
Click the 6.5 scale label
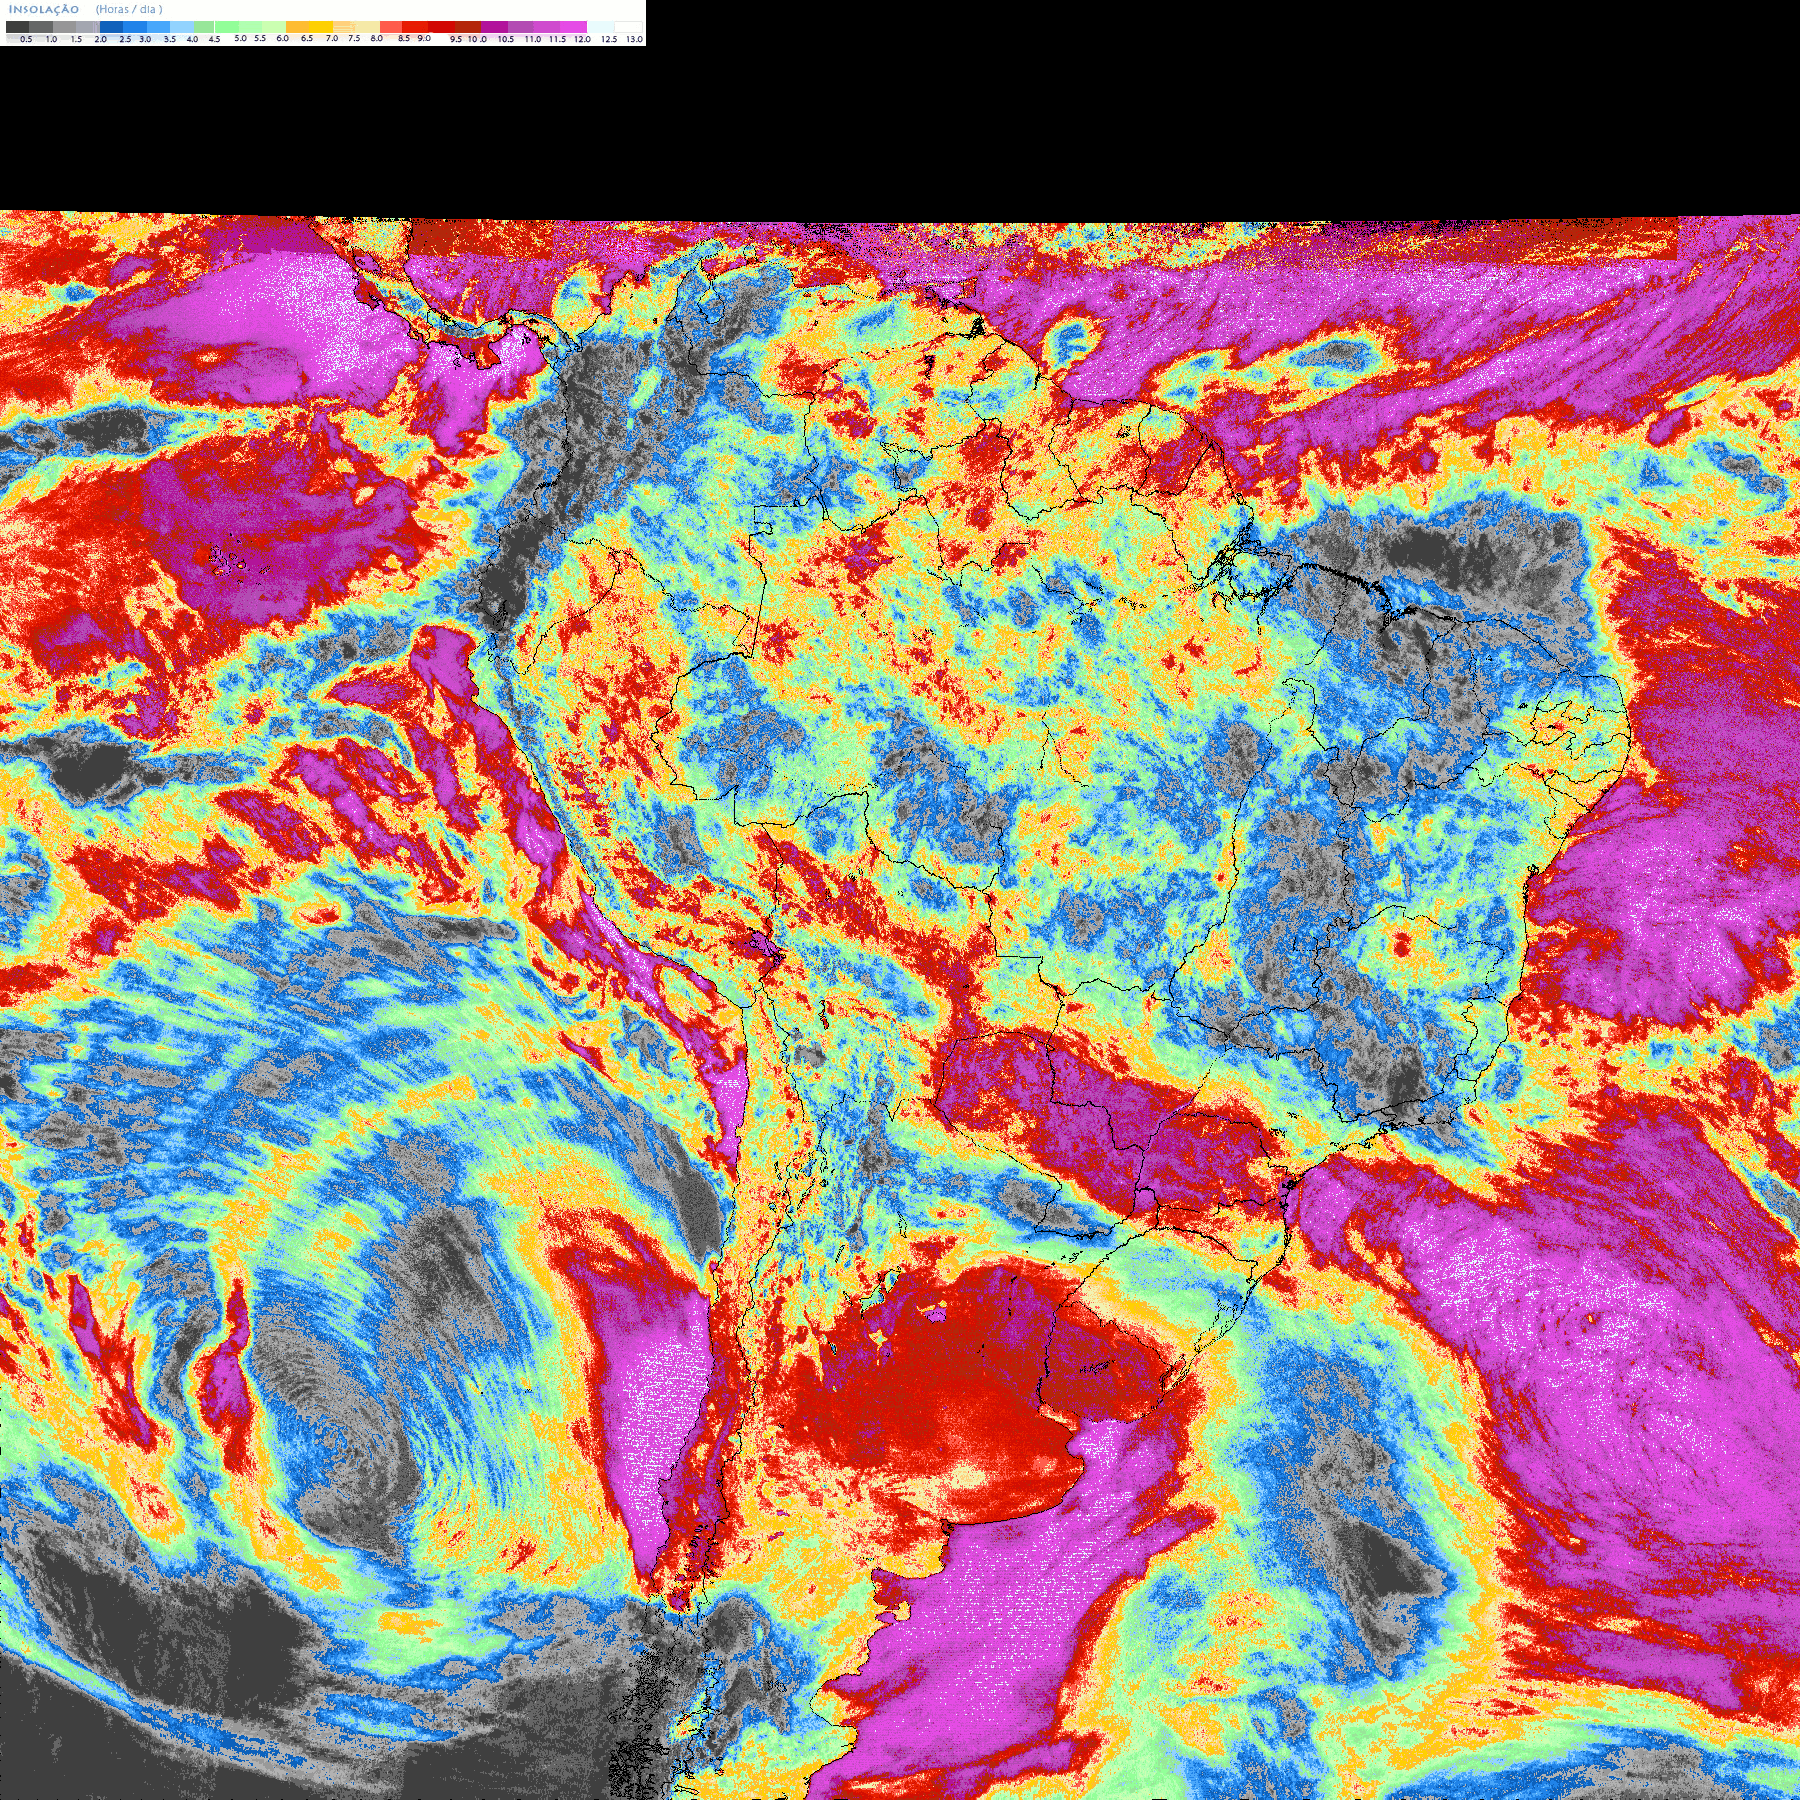click(x=307, y=38)
